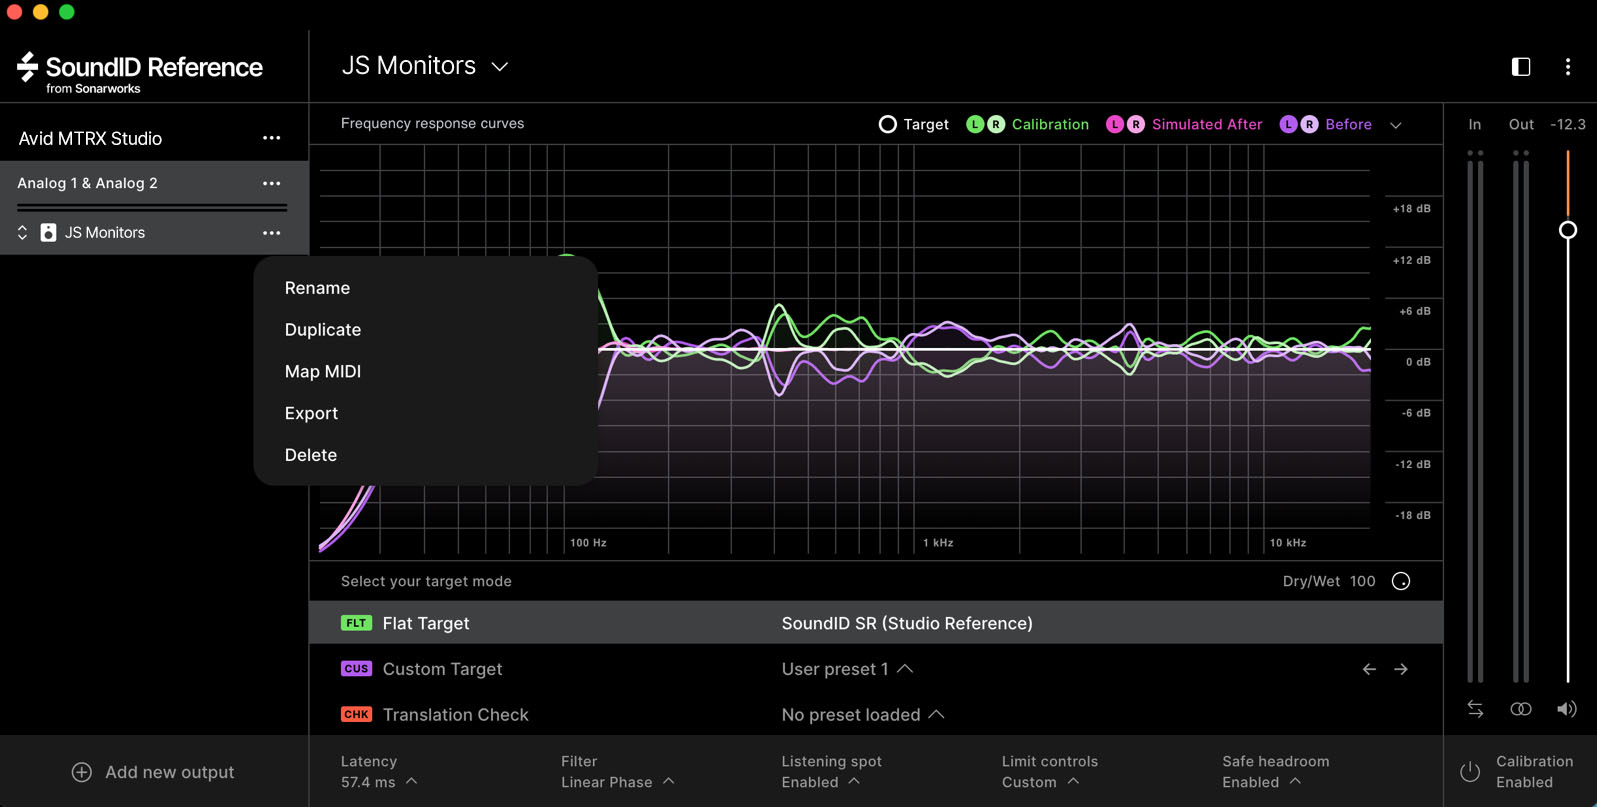Screen dimensions: 1597x807
Task: Choose Map MIDI in the context menu
Action: (323, 371)
